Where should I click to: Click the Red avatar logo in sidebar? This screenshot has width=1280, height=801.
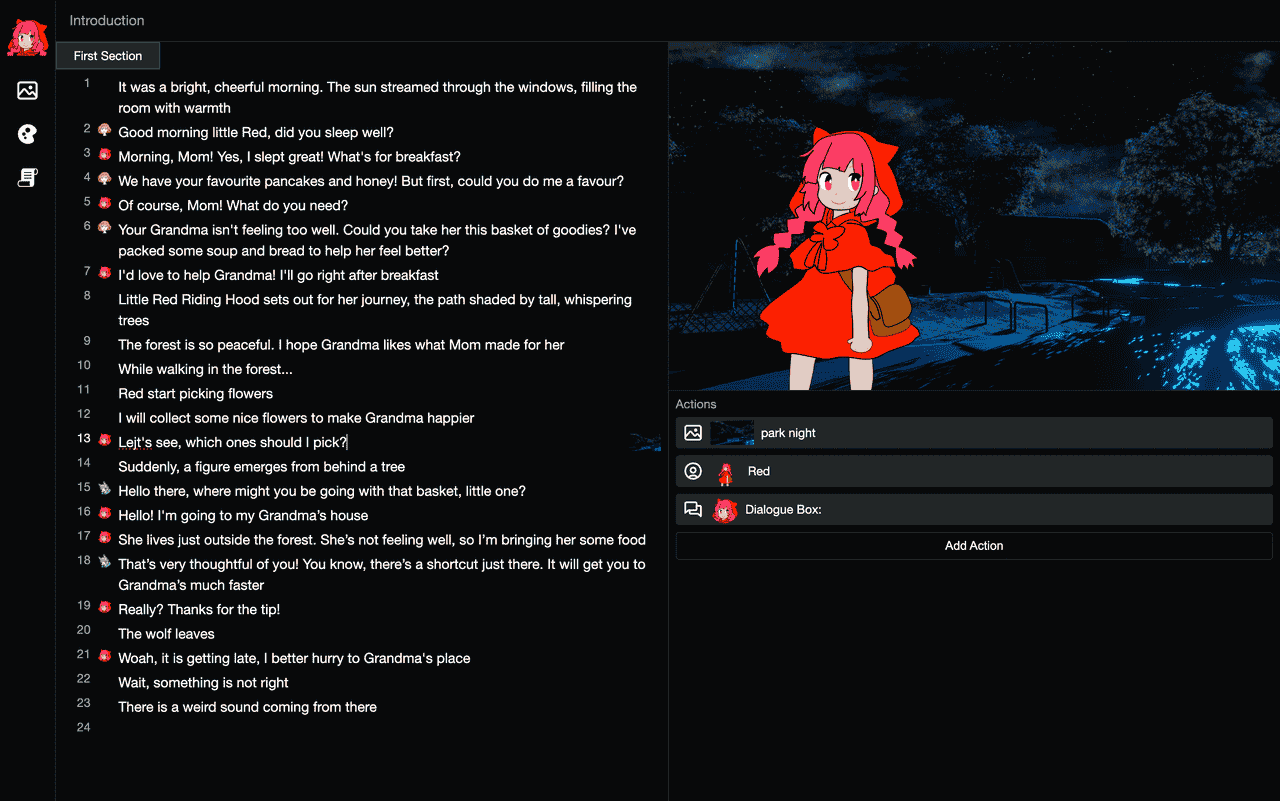tap(27, 37)
